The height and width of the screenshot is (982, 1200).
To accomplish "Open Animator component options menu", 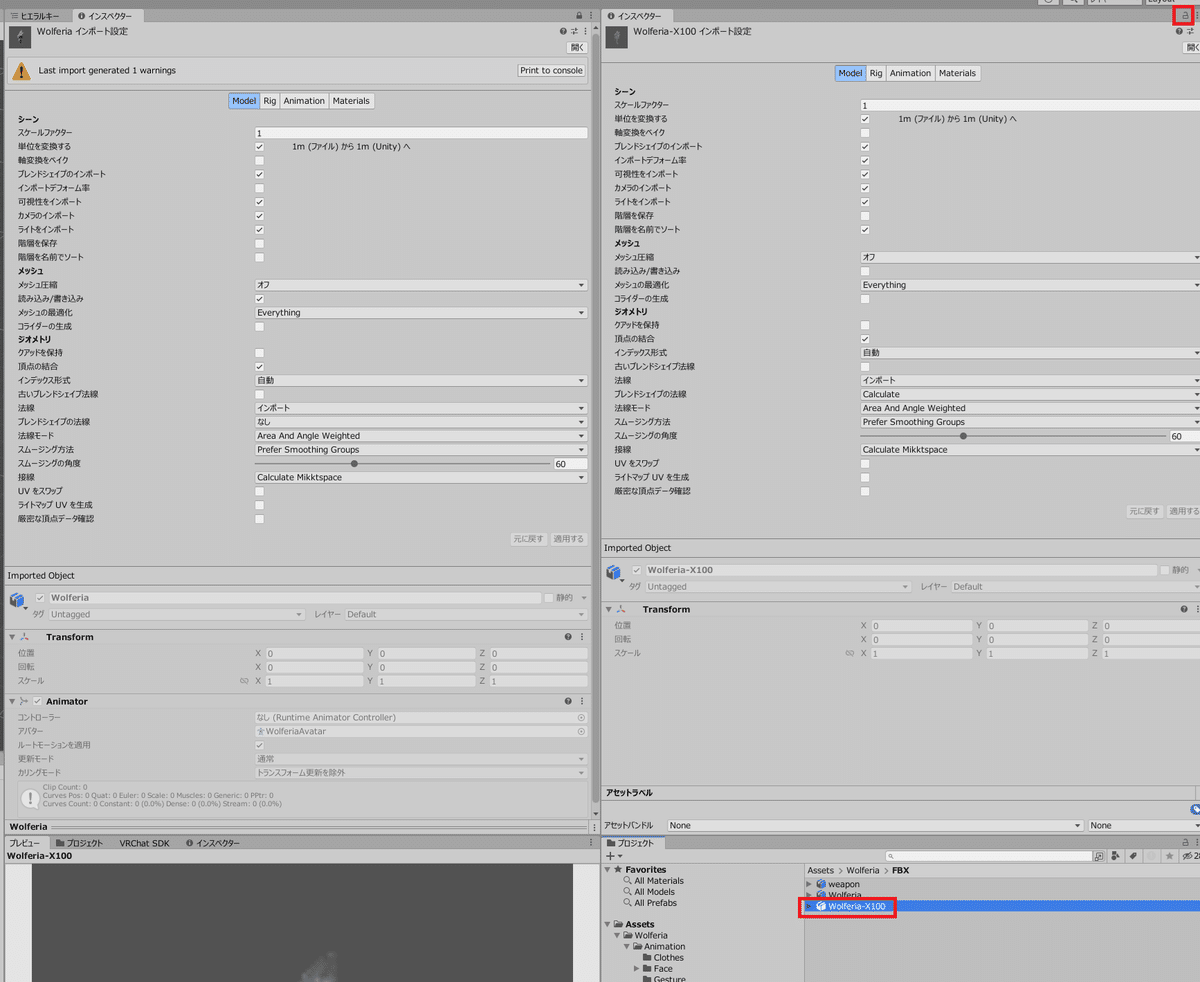I will (x=583, y=702).
